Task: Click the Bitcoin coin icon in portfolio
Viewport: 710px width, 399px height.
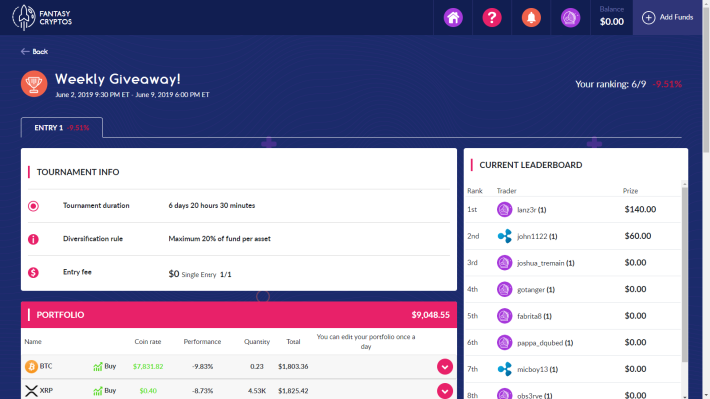Action: [31, 366]
